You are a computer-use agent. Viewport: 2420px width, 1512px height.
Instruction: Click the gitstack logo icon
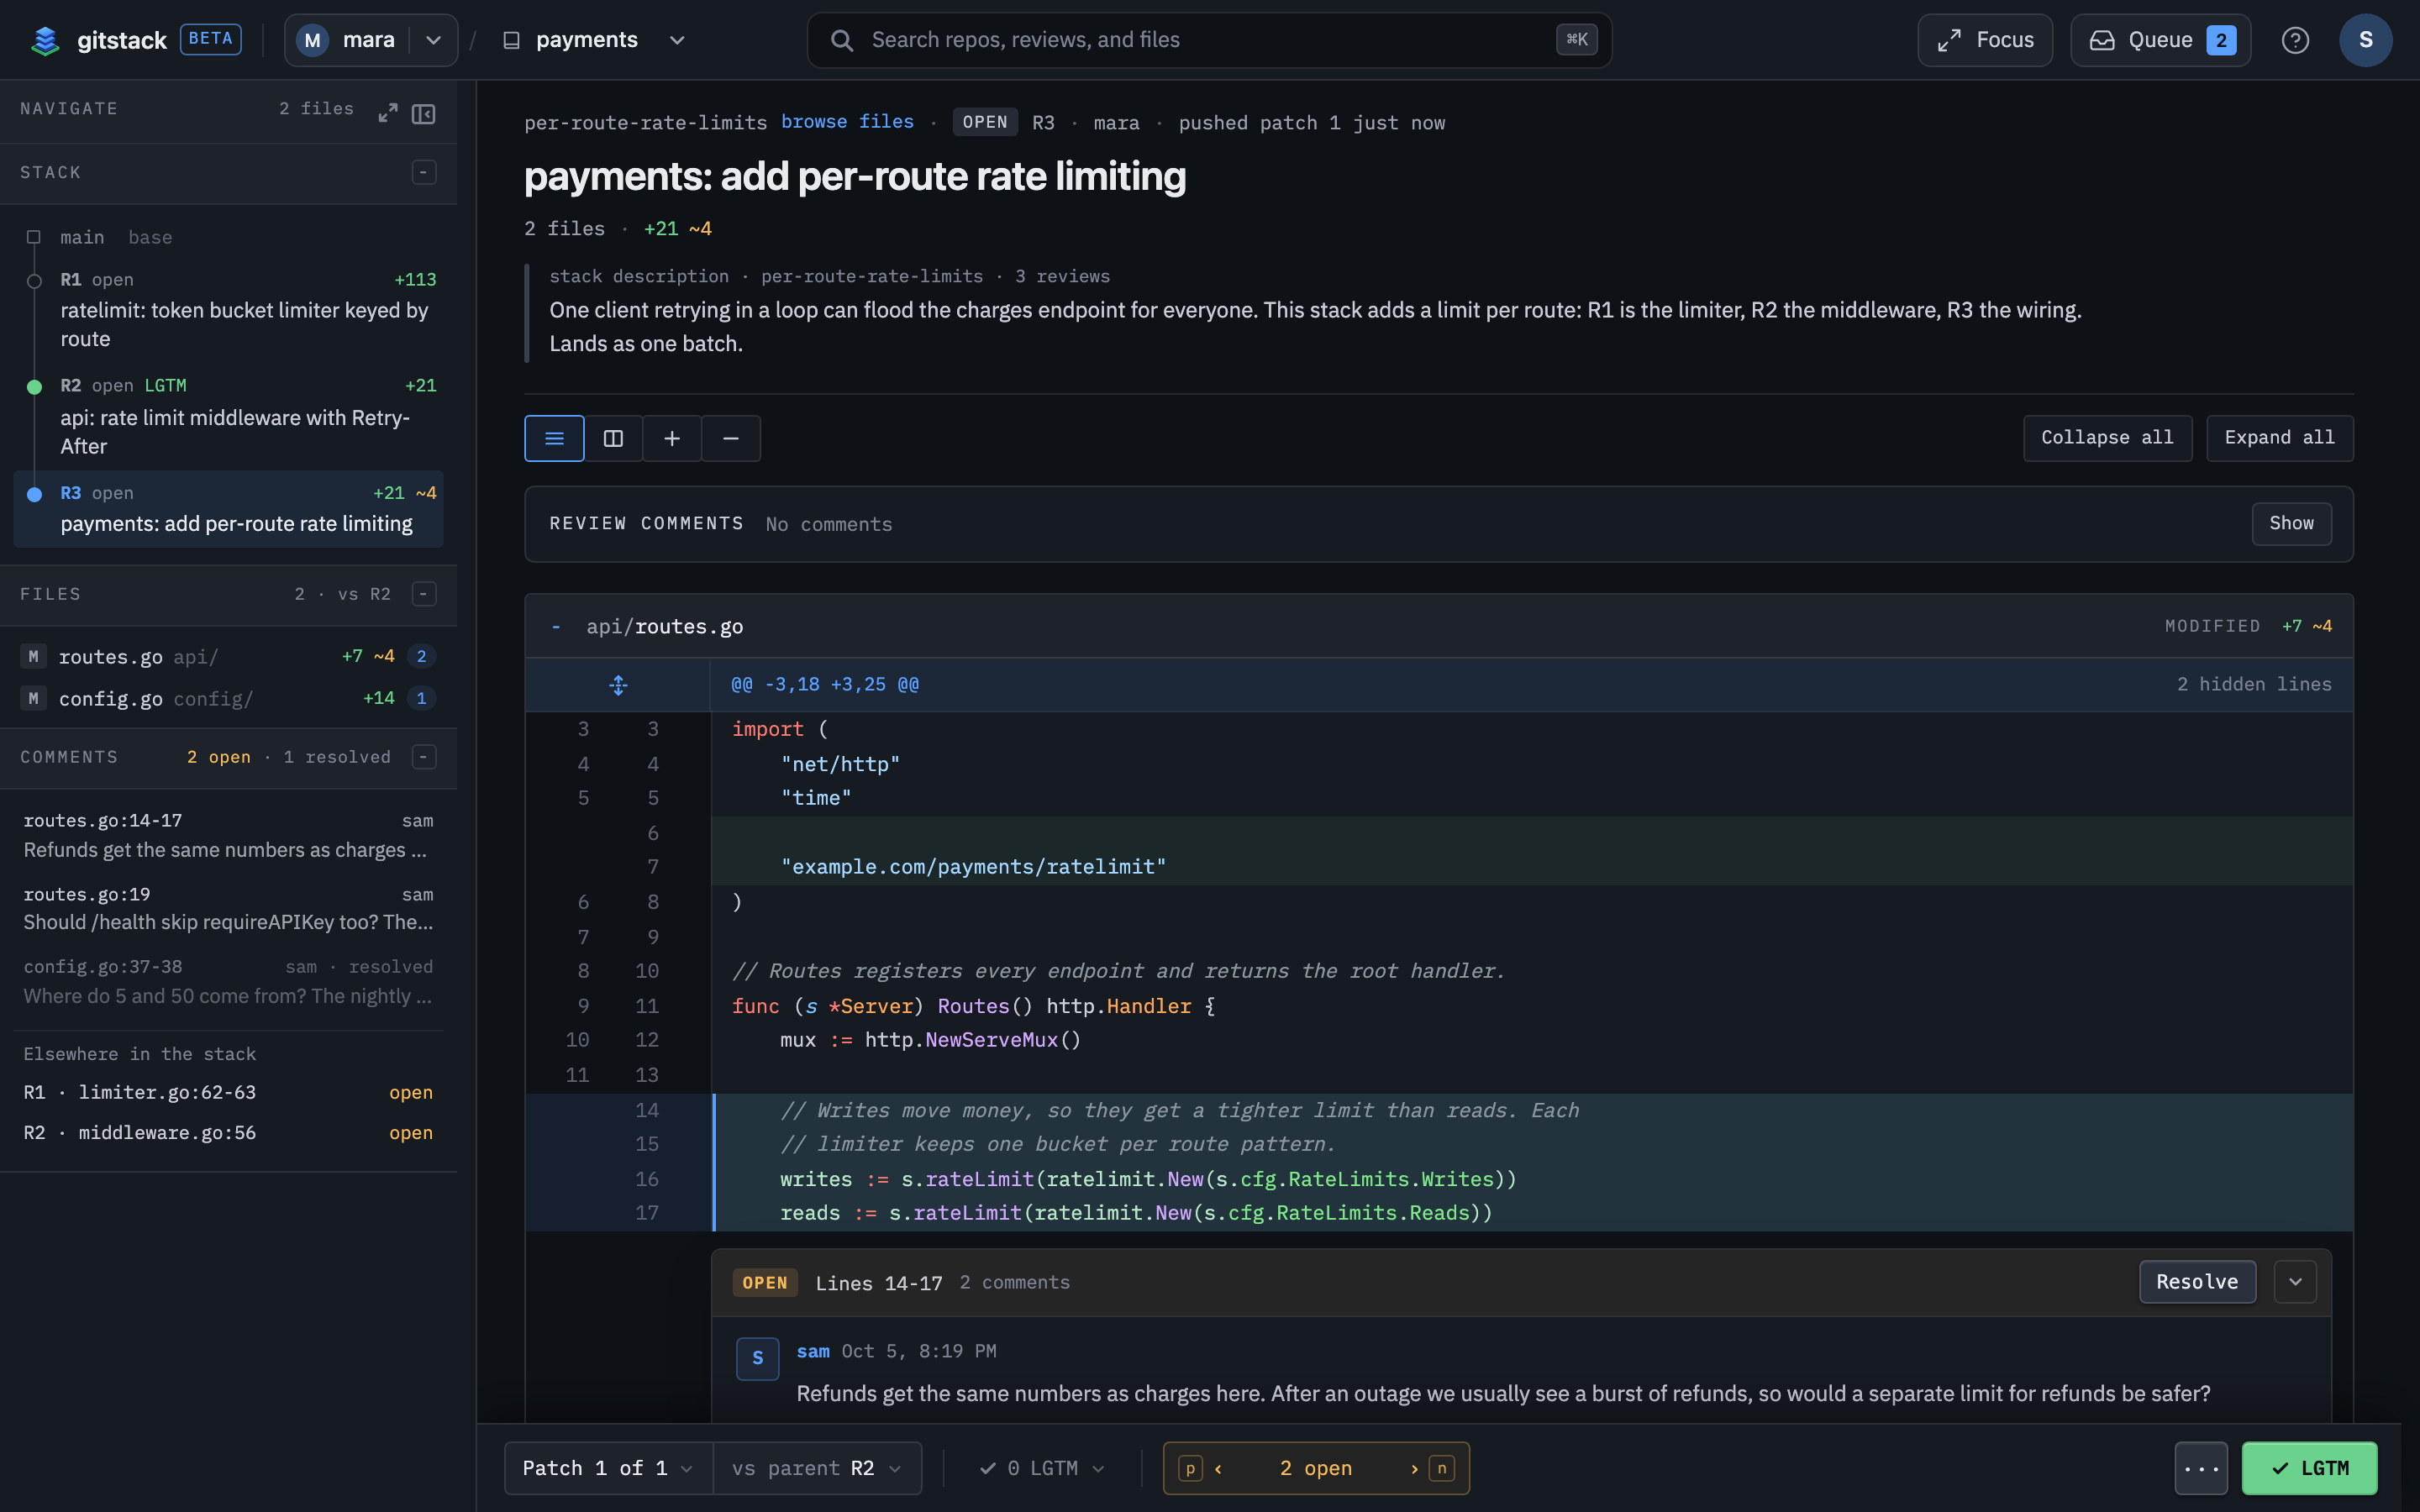(45, 40)
